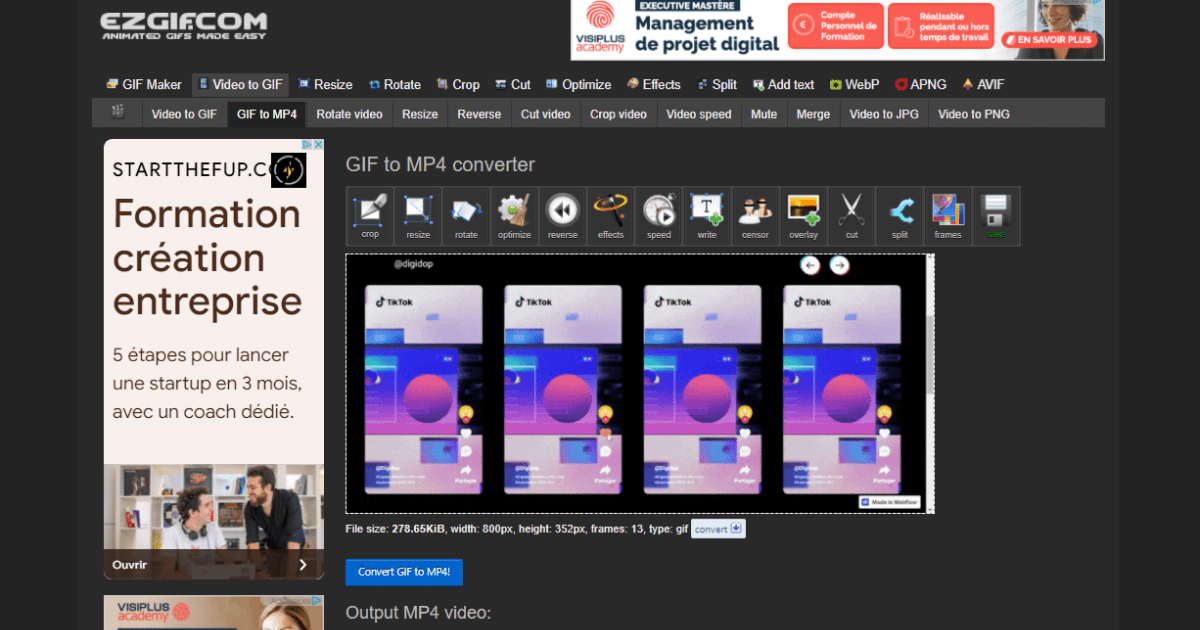Open the Optimize main menu item
The height and width of the screenshot is (630, 1200).
[578, 85]
